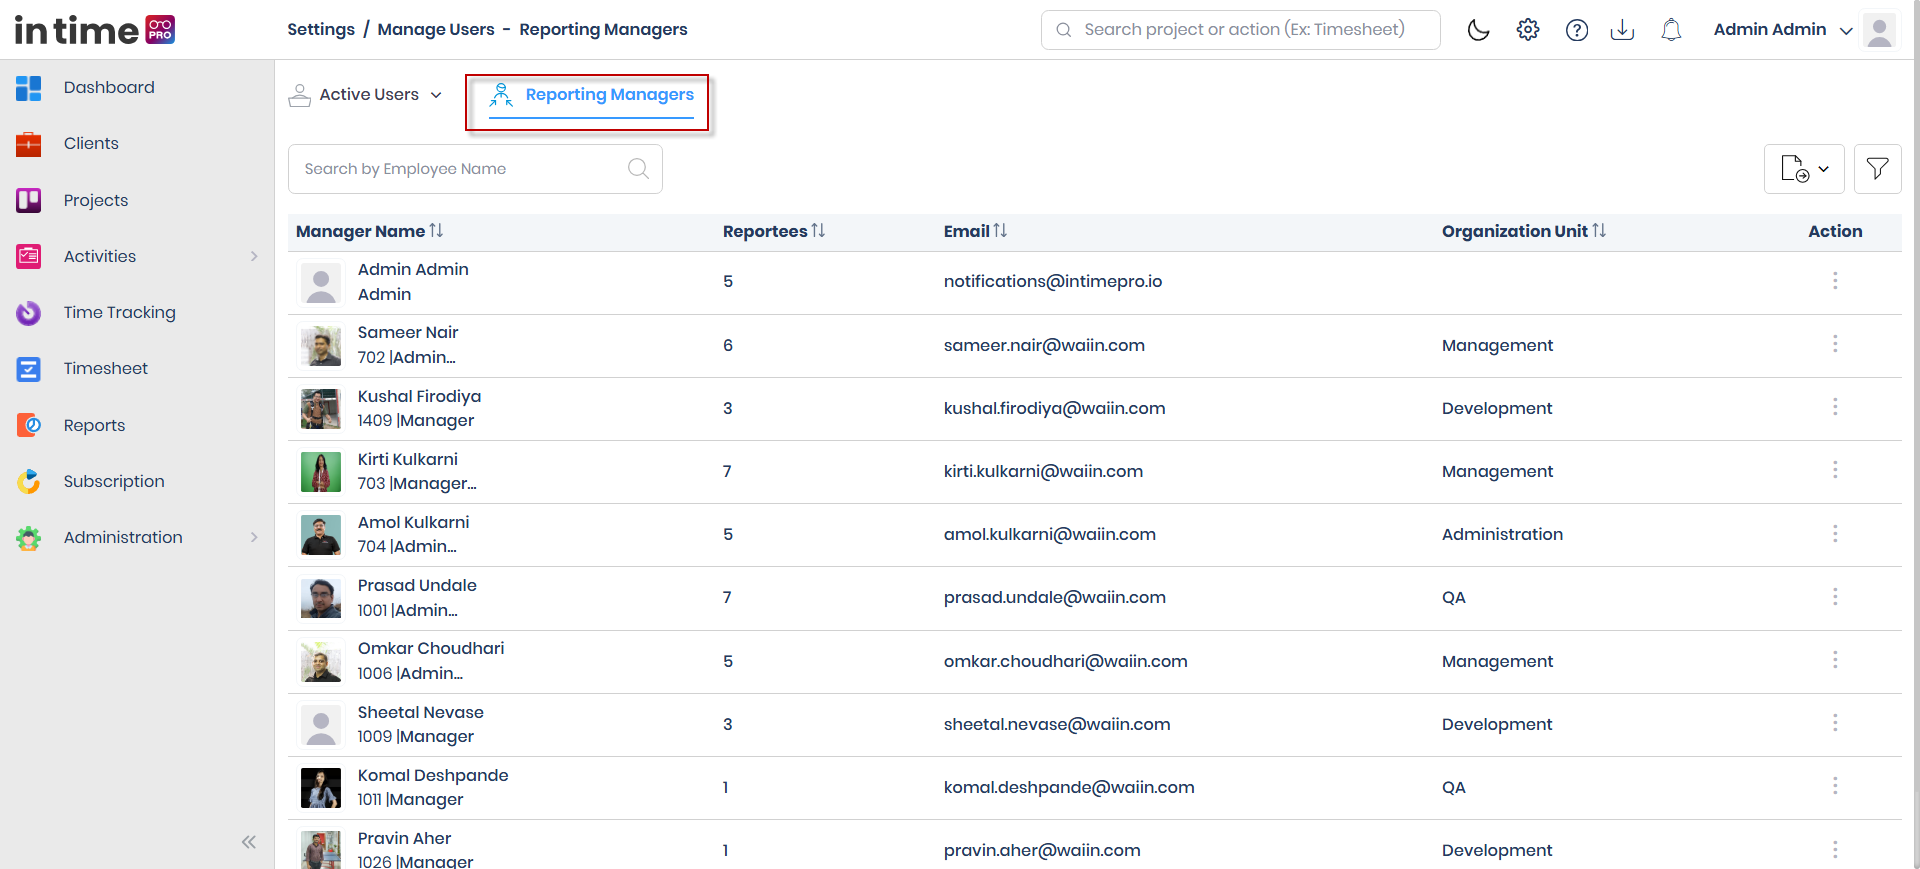Click Komal Deshpande's profile photo
The image size is (1920, 869).
click(x=321, y=788)
